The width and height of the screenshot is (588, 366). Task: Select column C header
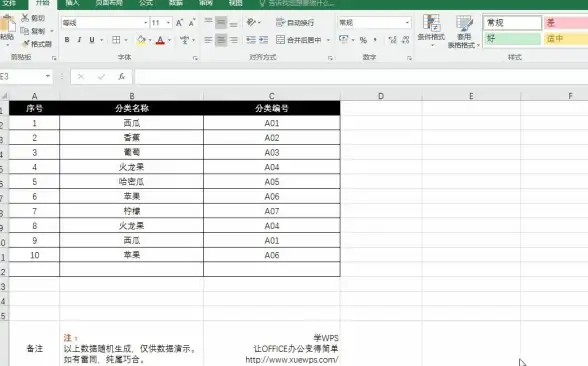point(272,96)
